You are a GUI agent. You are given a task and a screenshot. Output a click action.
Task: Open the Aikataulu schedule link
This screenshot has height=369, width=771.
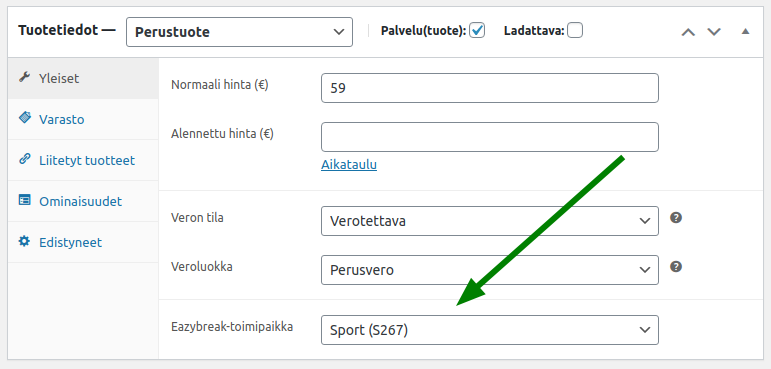click(x=349, y=165)
